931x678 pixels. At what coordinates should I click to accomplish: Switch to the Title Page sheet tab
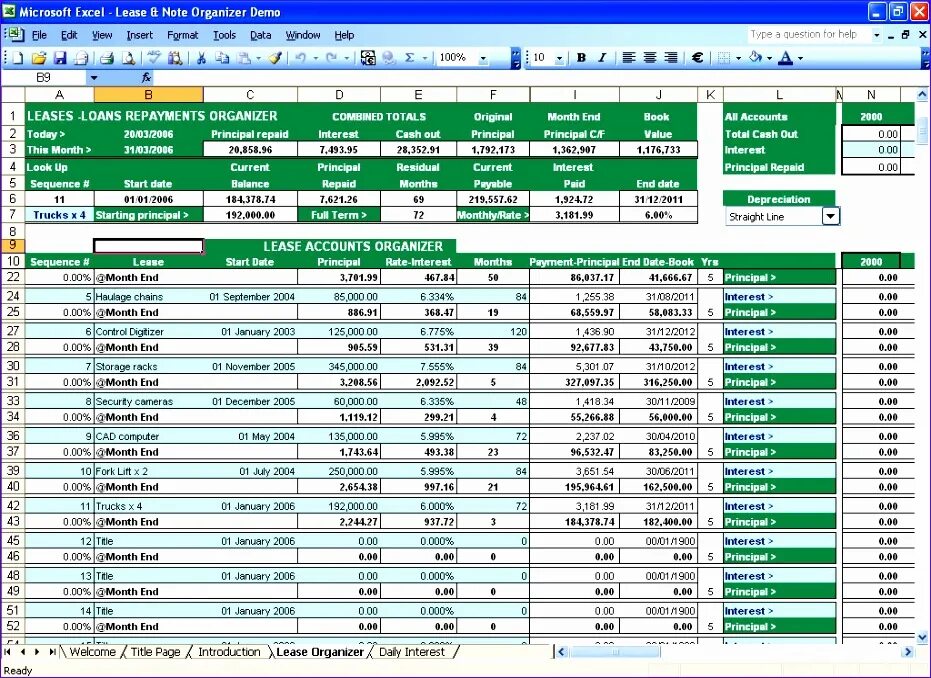click(x=155, y=652)
